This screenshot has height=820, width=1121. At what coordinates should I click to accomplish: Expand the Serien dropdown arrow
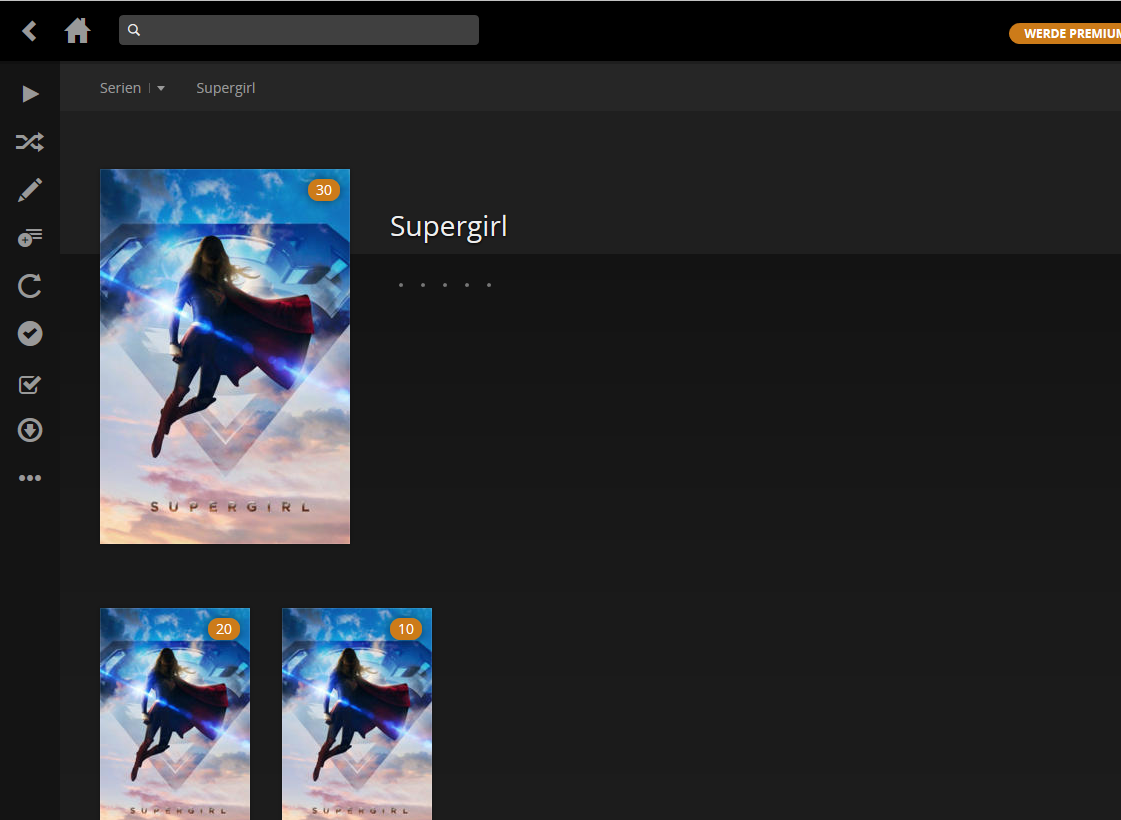161,89
